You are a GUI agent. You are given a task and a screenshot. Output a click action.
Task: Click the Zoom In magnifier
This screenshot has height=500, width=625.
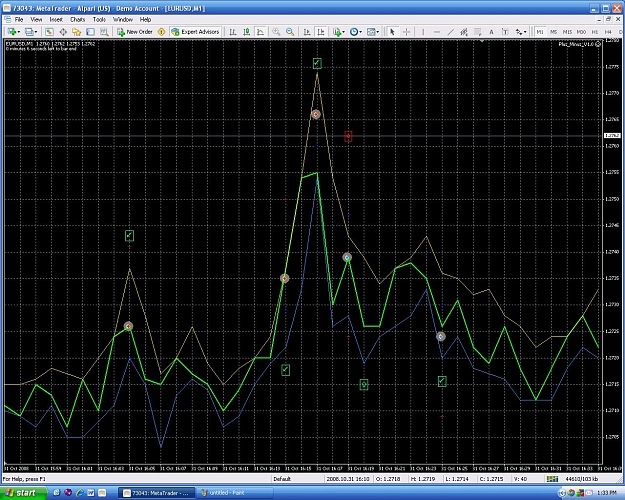276,32
